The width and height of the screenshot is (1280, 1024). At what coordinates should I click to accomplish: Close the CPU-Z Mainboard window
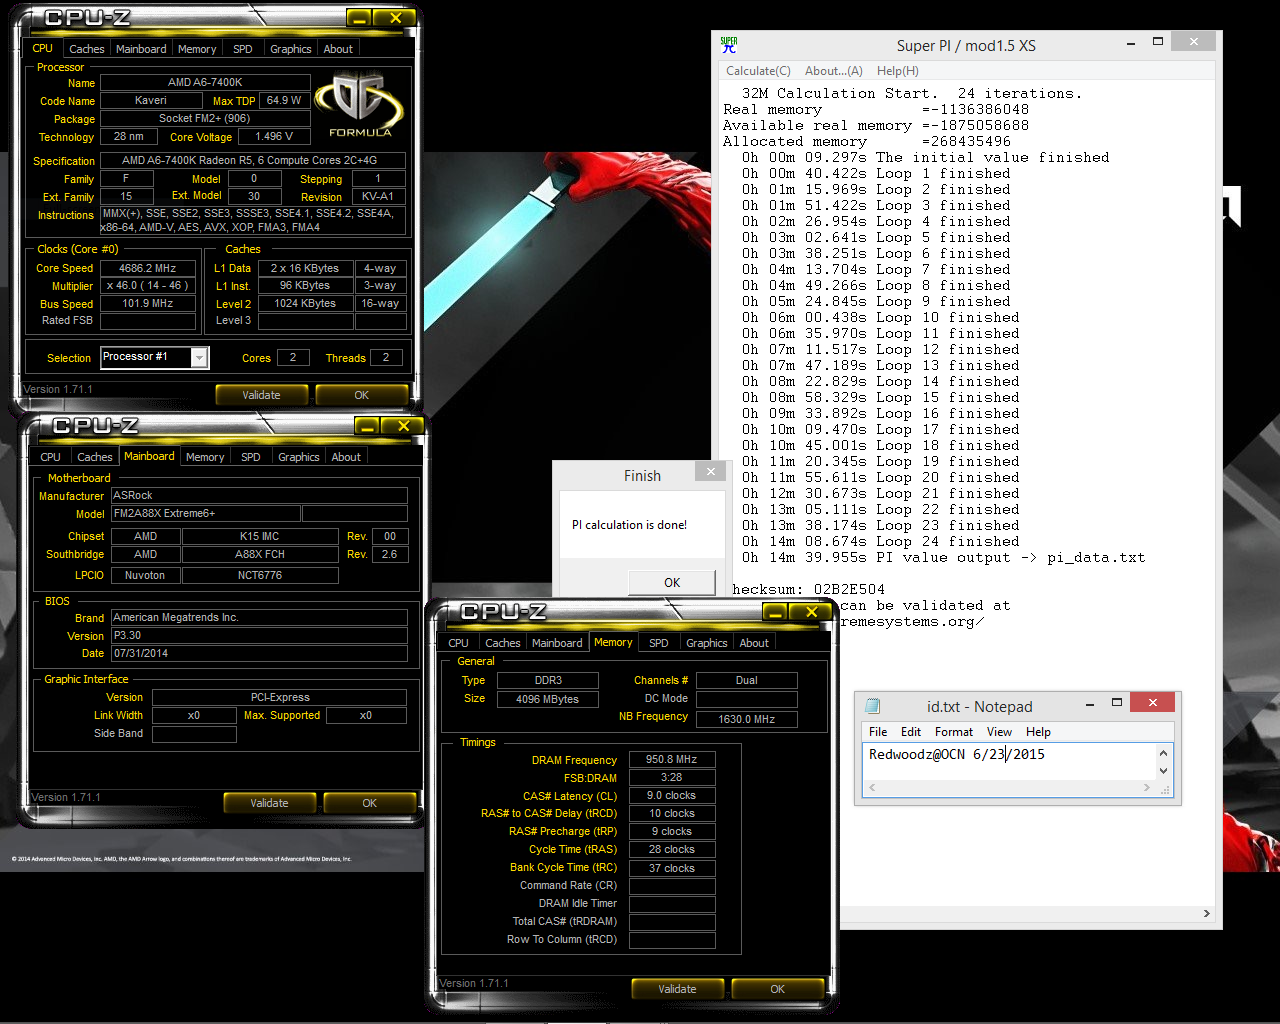[x=403, y=426]
